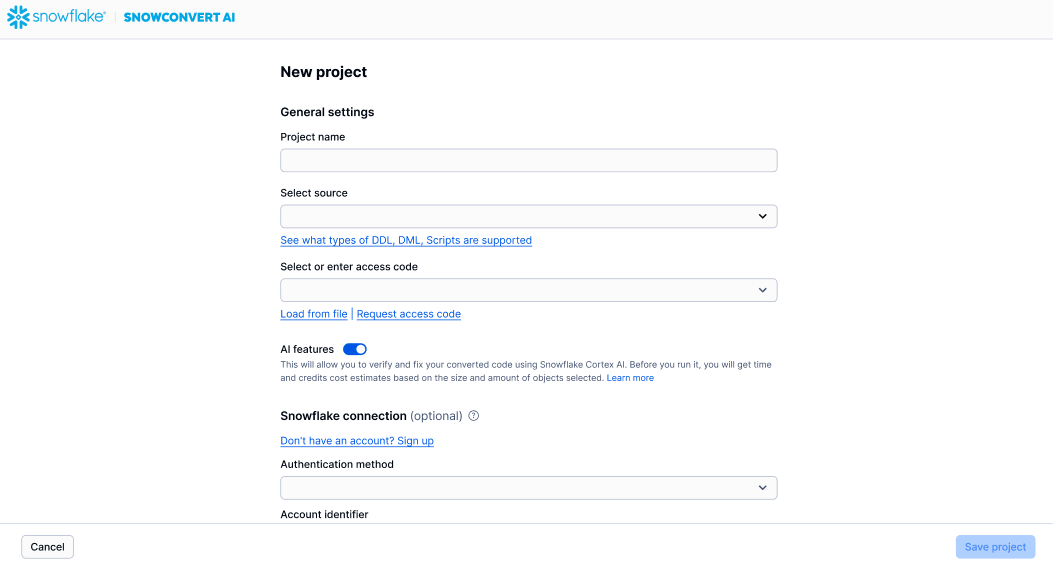Click help icon beside Snowflake connection
The height and width of the screenshot is (567, 1053).
pyautogui.click(x=474, y=416)
